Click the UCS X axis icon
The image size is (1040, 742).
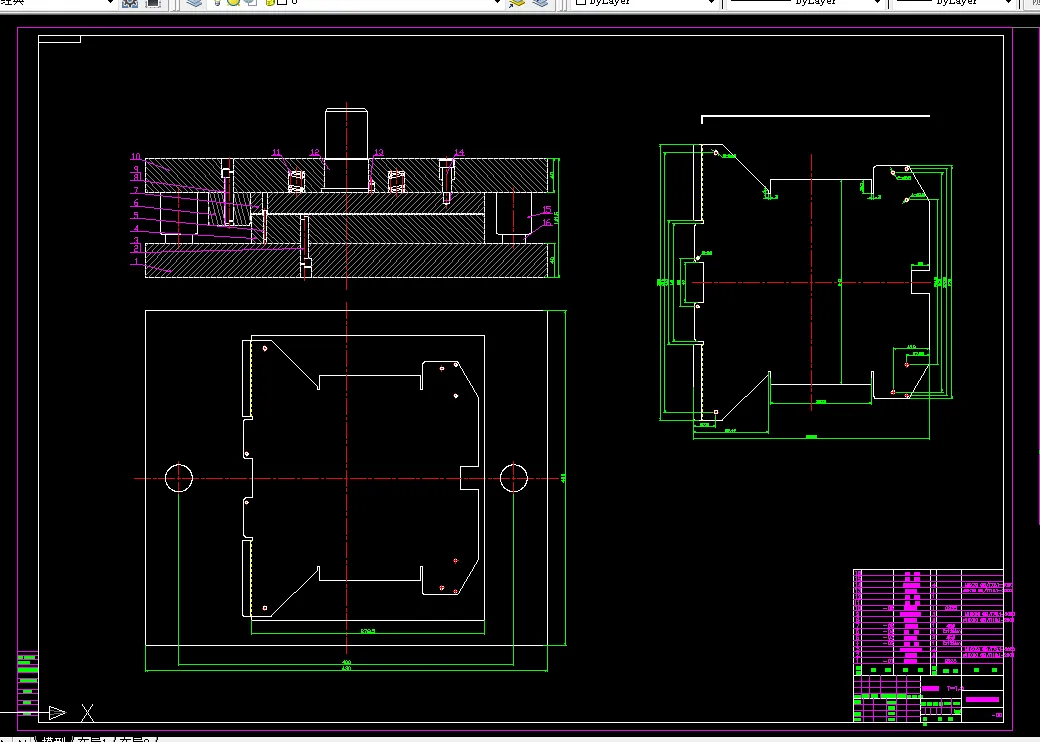click(x=88, y=713)
